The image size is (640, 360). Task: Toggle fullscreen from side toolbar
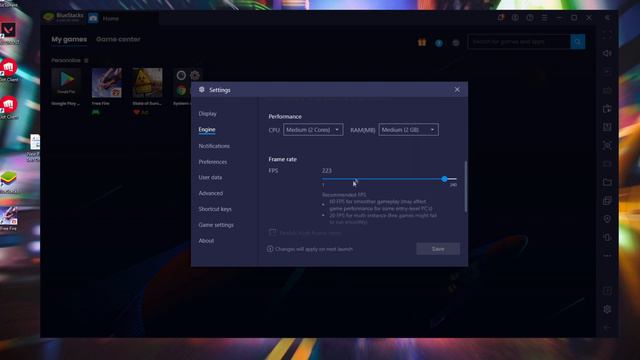607,35
